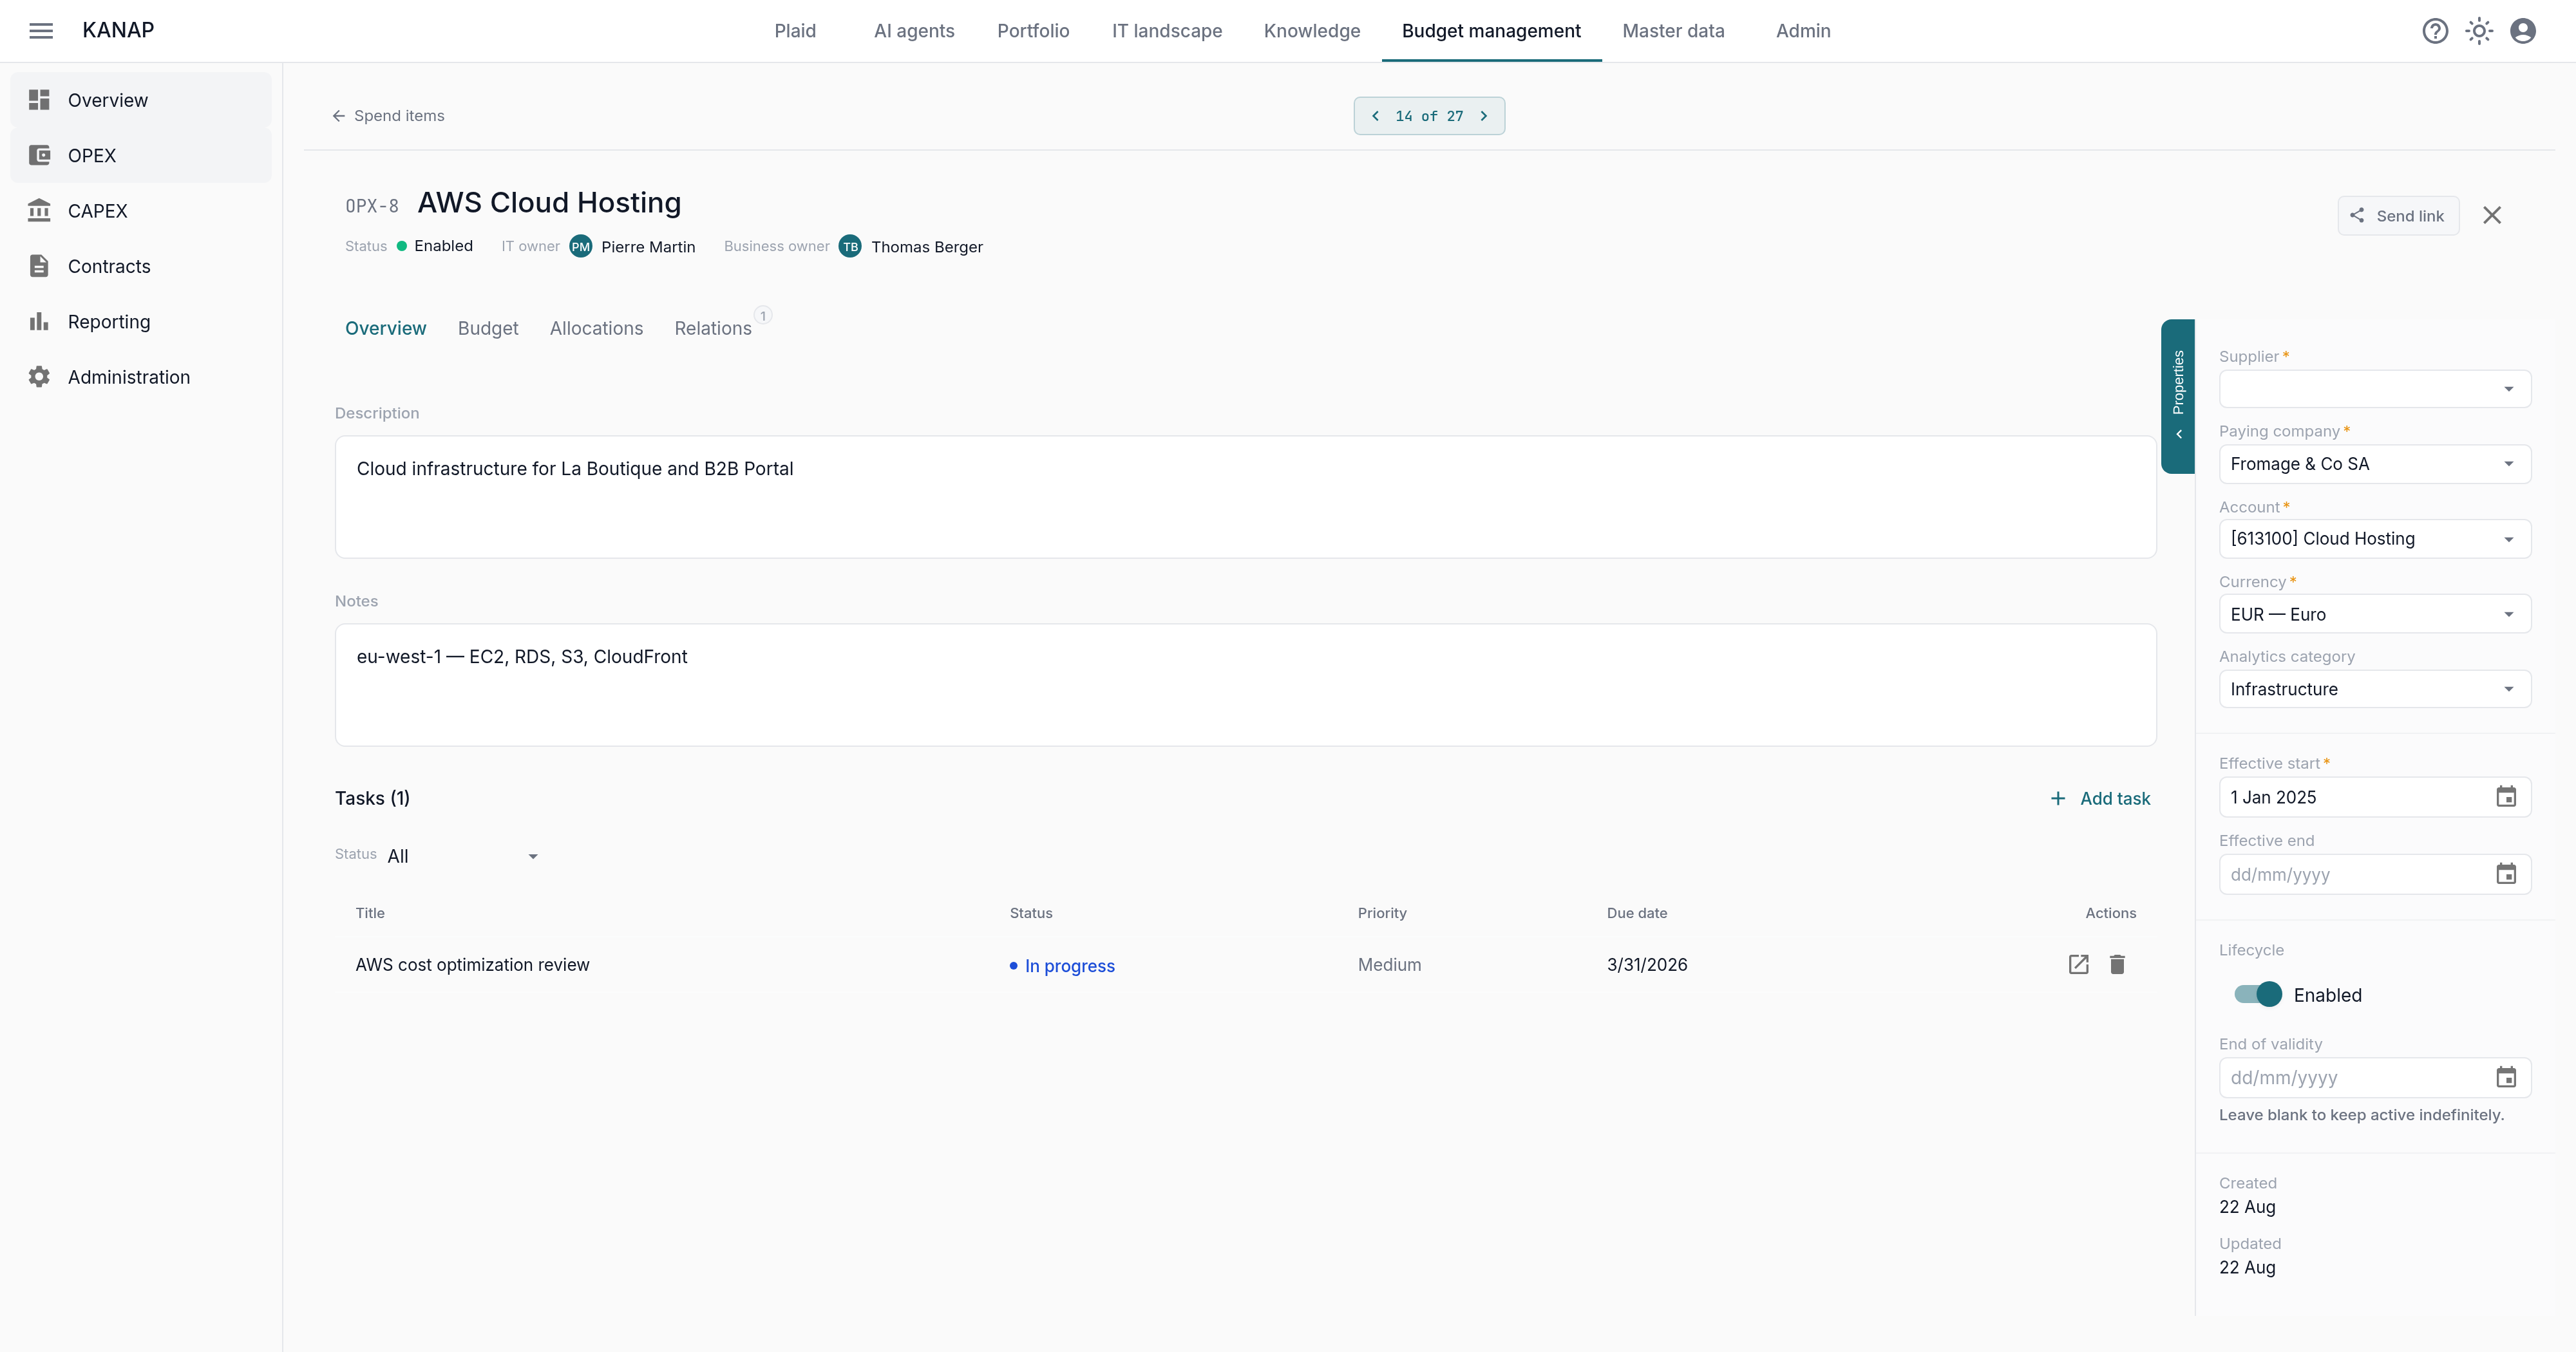Image resolution: width=2576 pixels, height=1352 pixels.
Task: Open CAPEX in the sidebar
Action: tap(141, 211)
